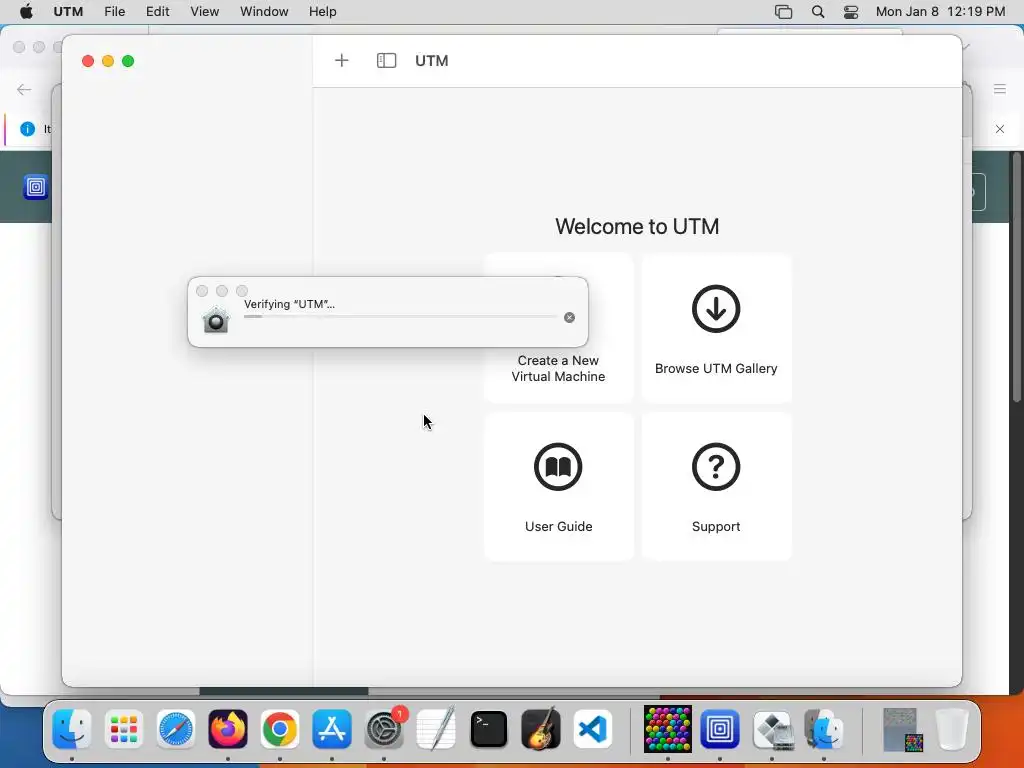Open the View menu
Image resolution: width=1024 pixels, height=768 pixels.
click(204, 12)
